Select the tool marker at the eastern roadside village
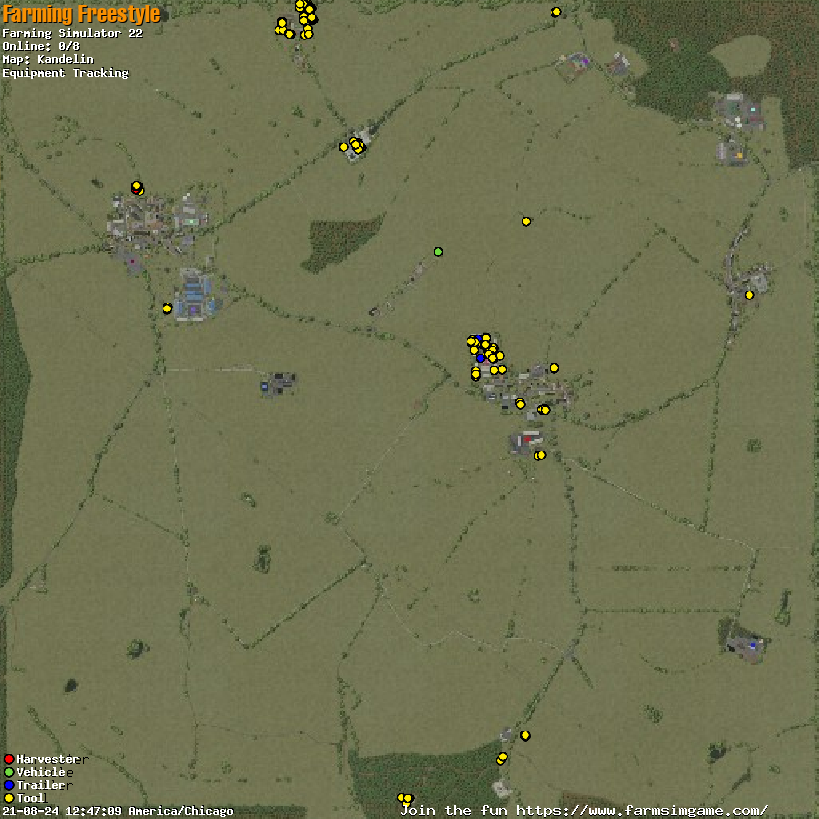The image size is (819, 819). click(749, 294)
